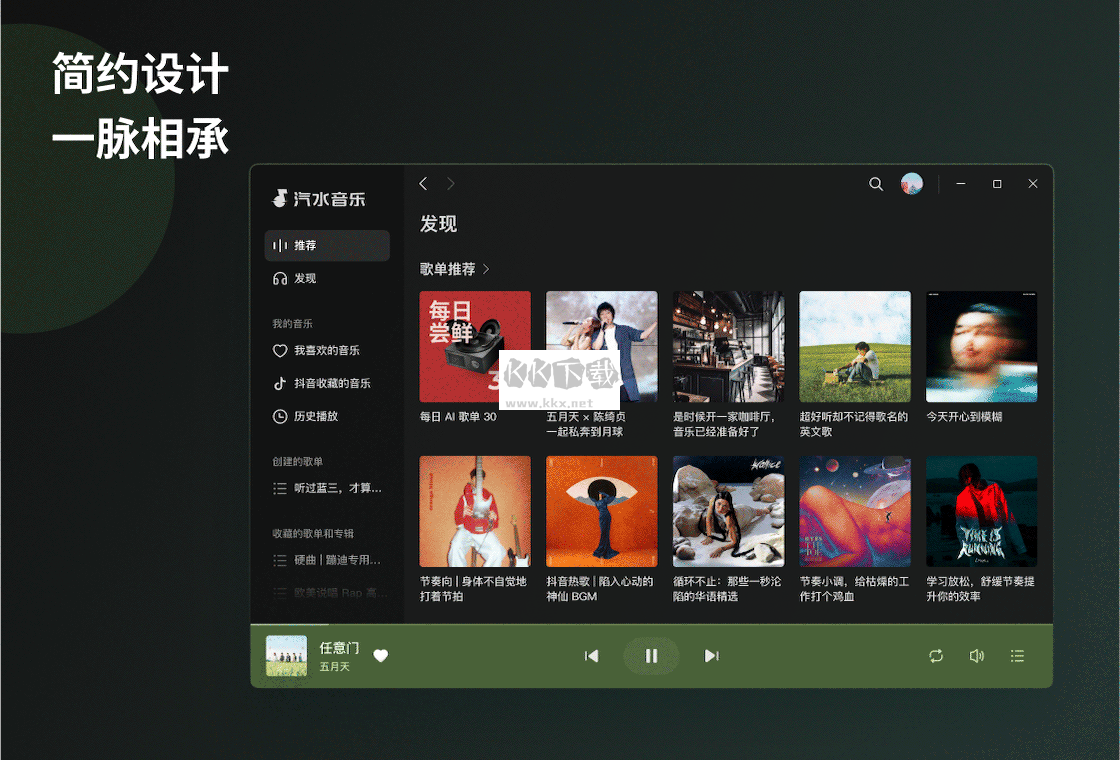Open the 每日 AI 歌单 30 cover

coord(474,346)
